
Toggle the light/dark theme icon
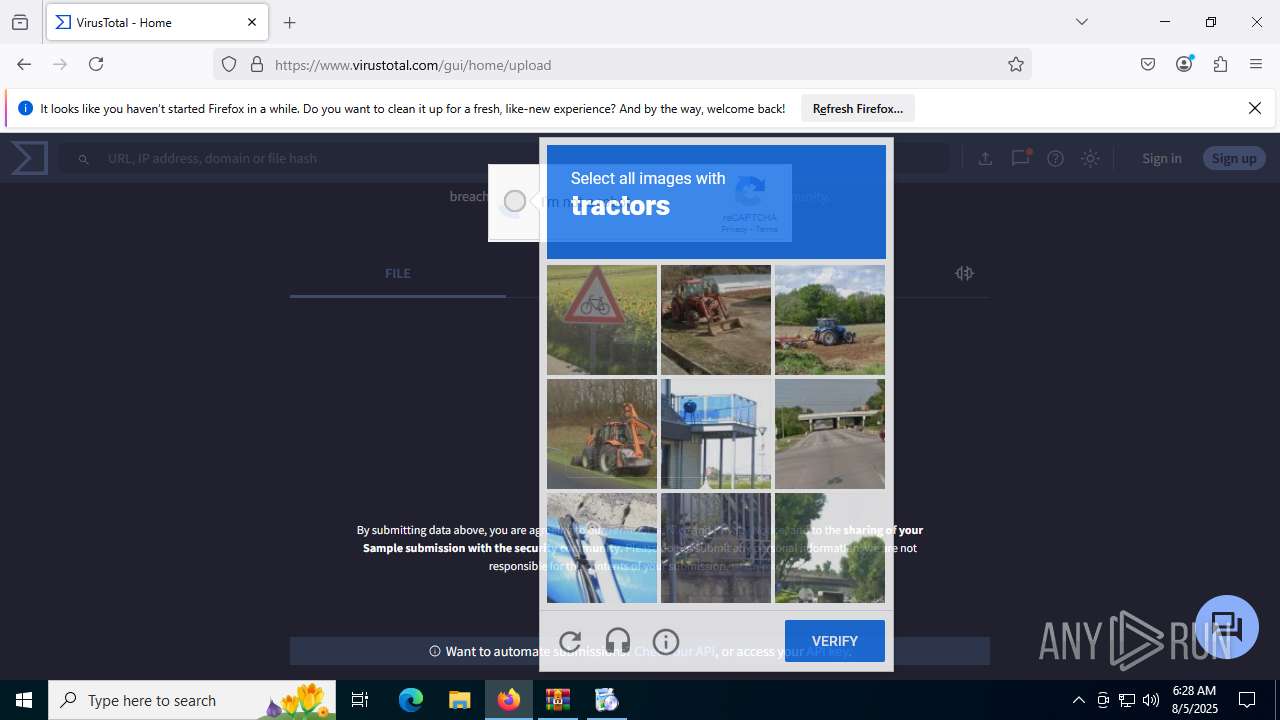point(1090,158)
